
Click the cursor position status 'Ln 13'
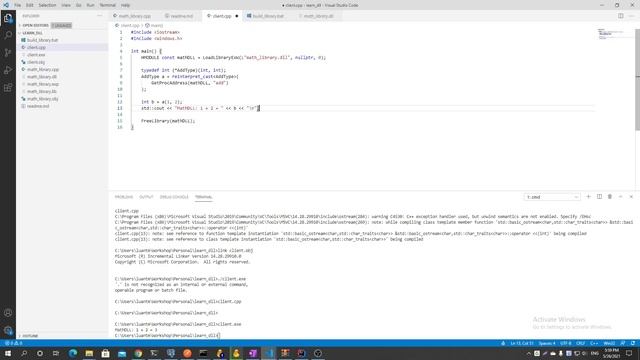(x=522, y=343)
